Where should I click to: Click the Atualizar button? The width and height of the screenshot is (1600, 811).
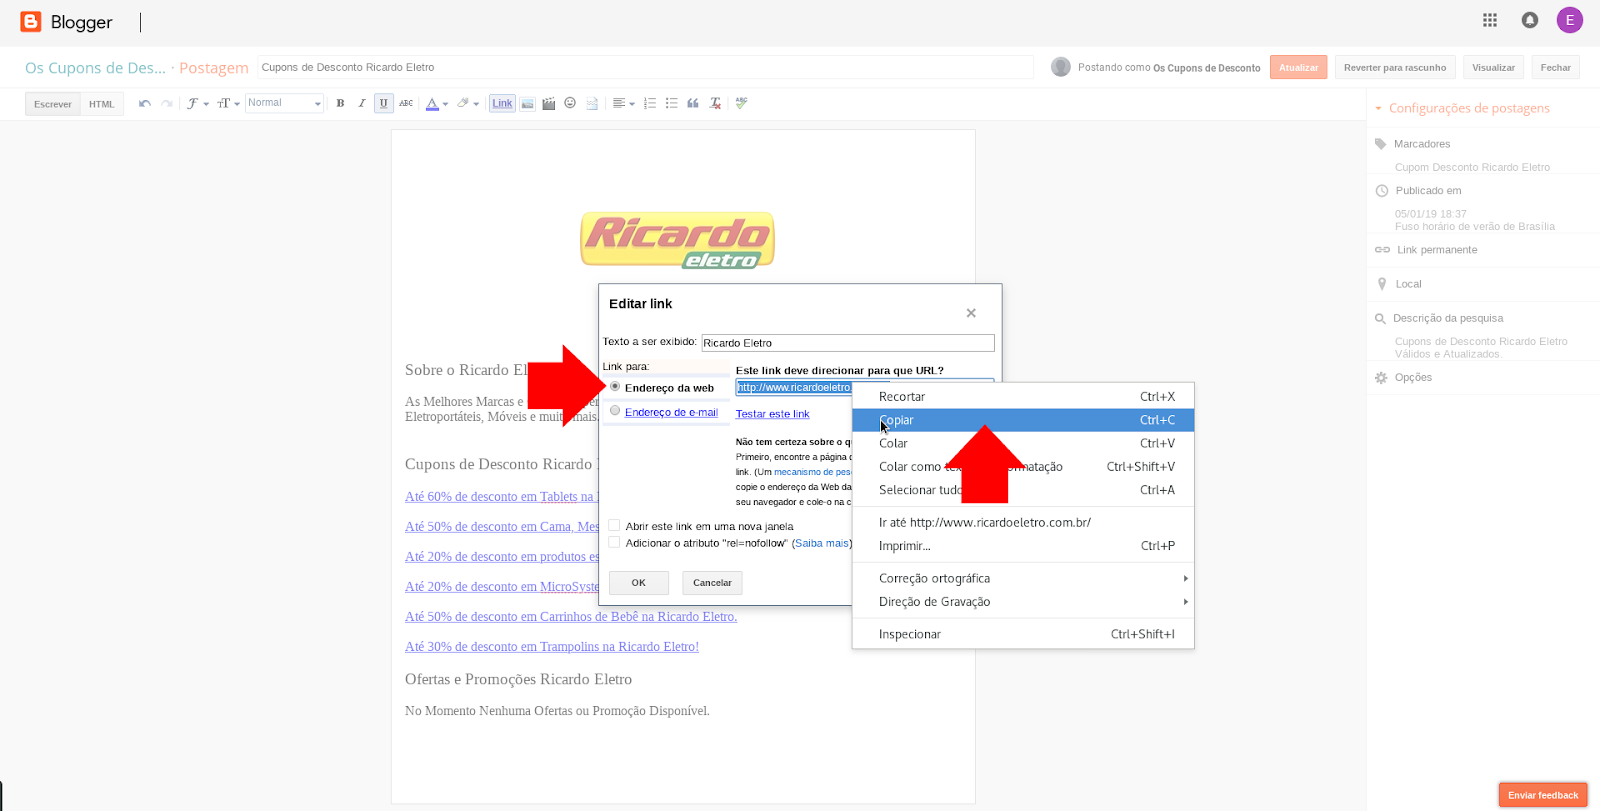tap(1298, 67)
